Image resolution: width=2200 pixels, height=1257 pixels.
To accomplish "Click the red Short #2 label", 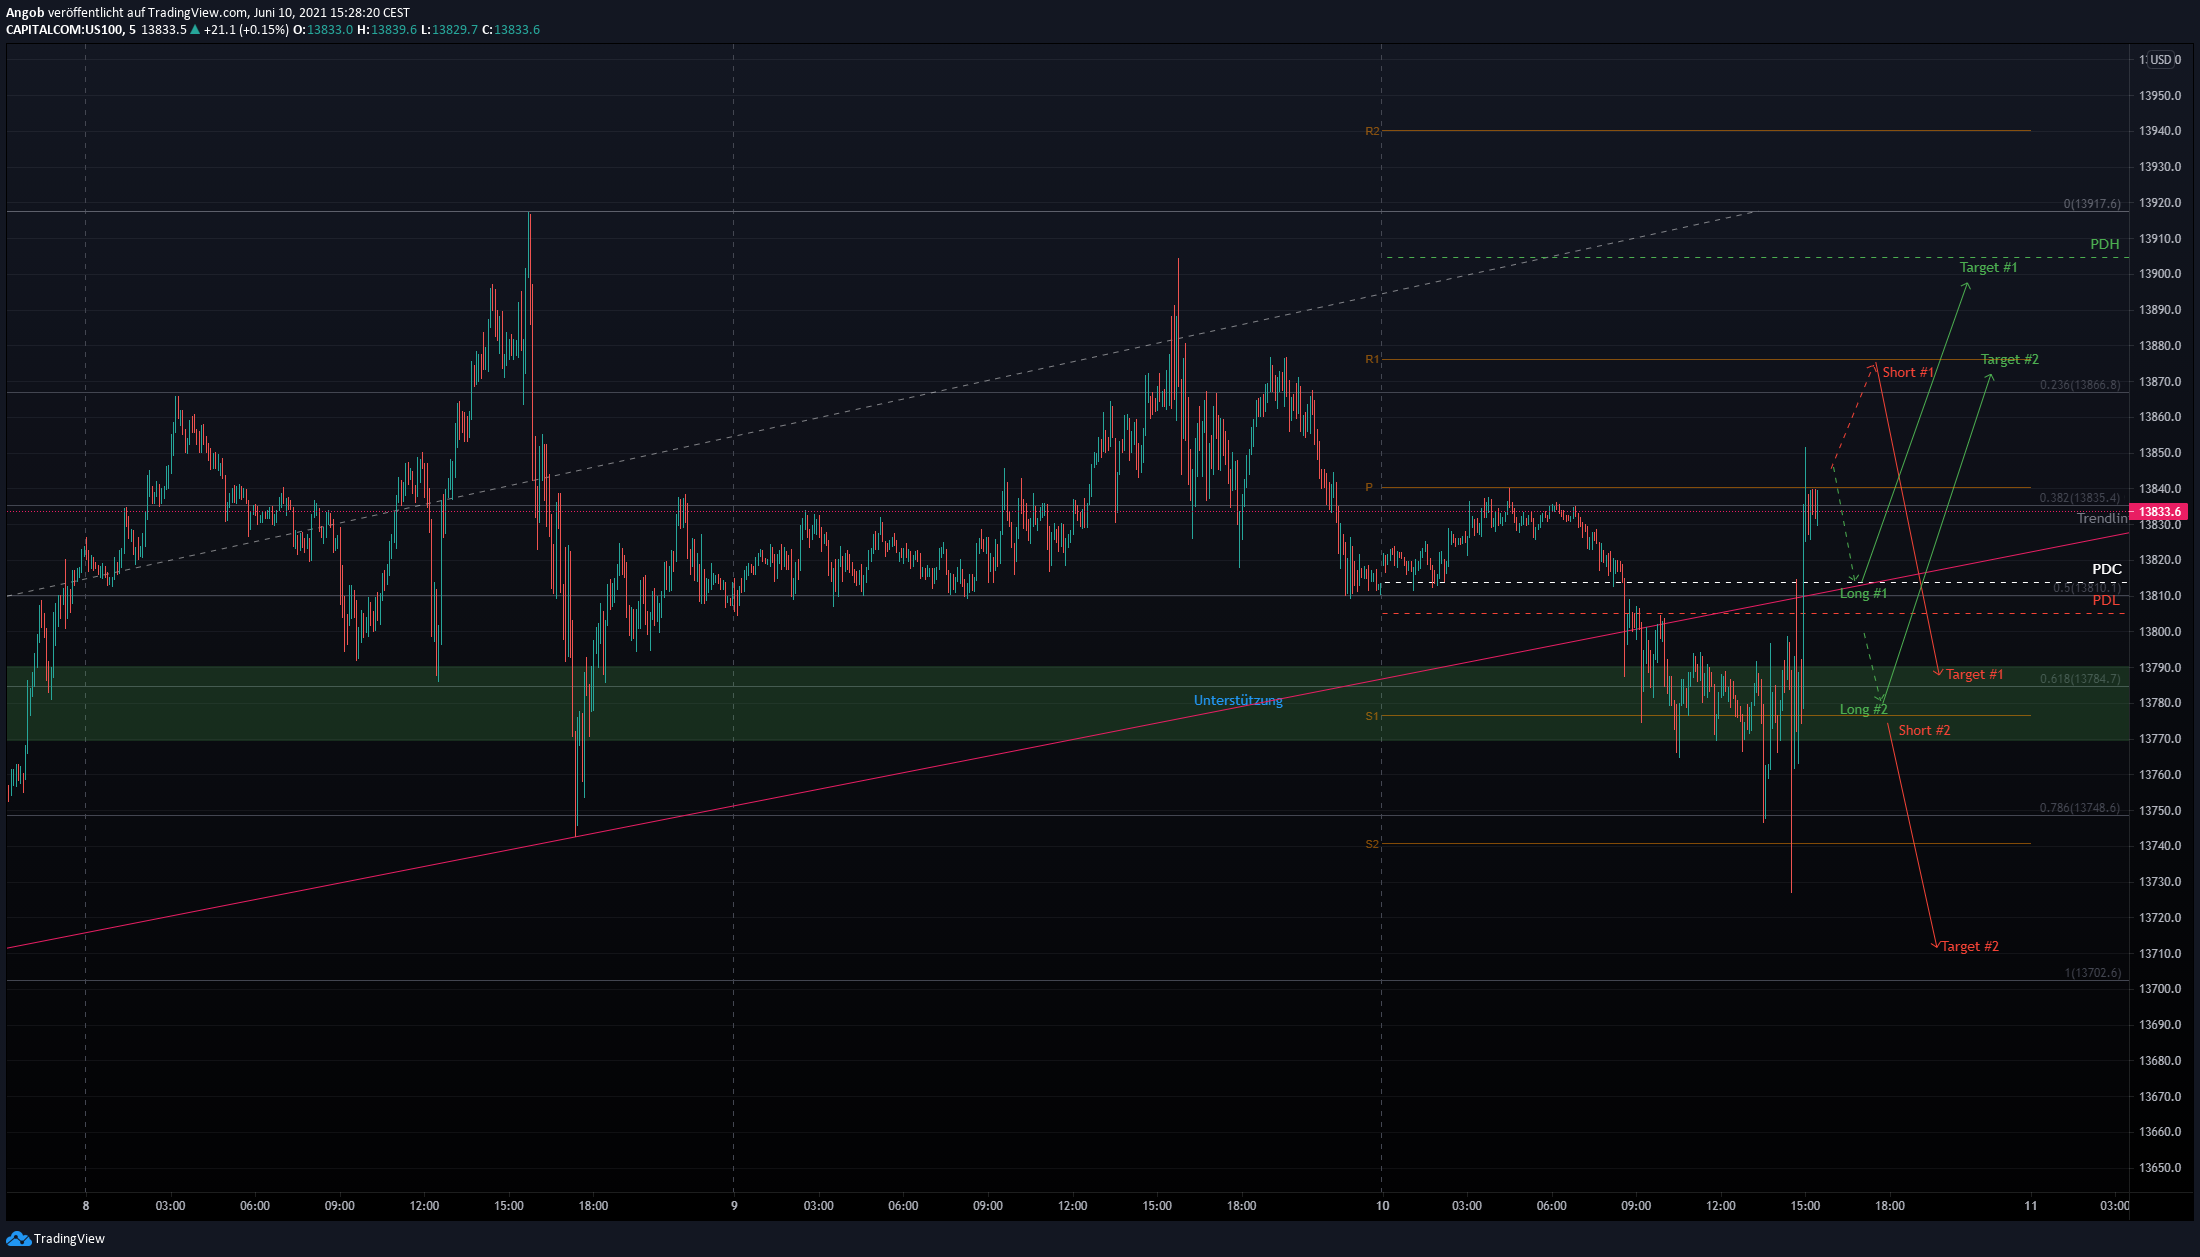I will point(1924,731).
